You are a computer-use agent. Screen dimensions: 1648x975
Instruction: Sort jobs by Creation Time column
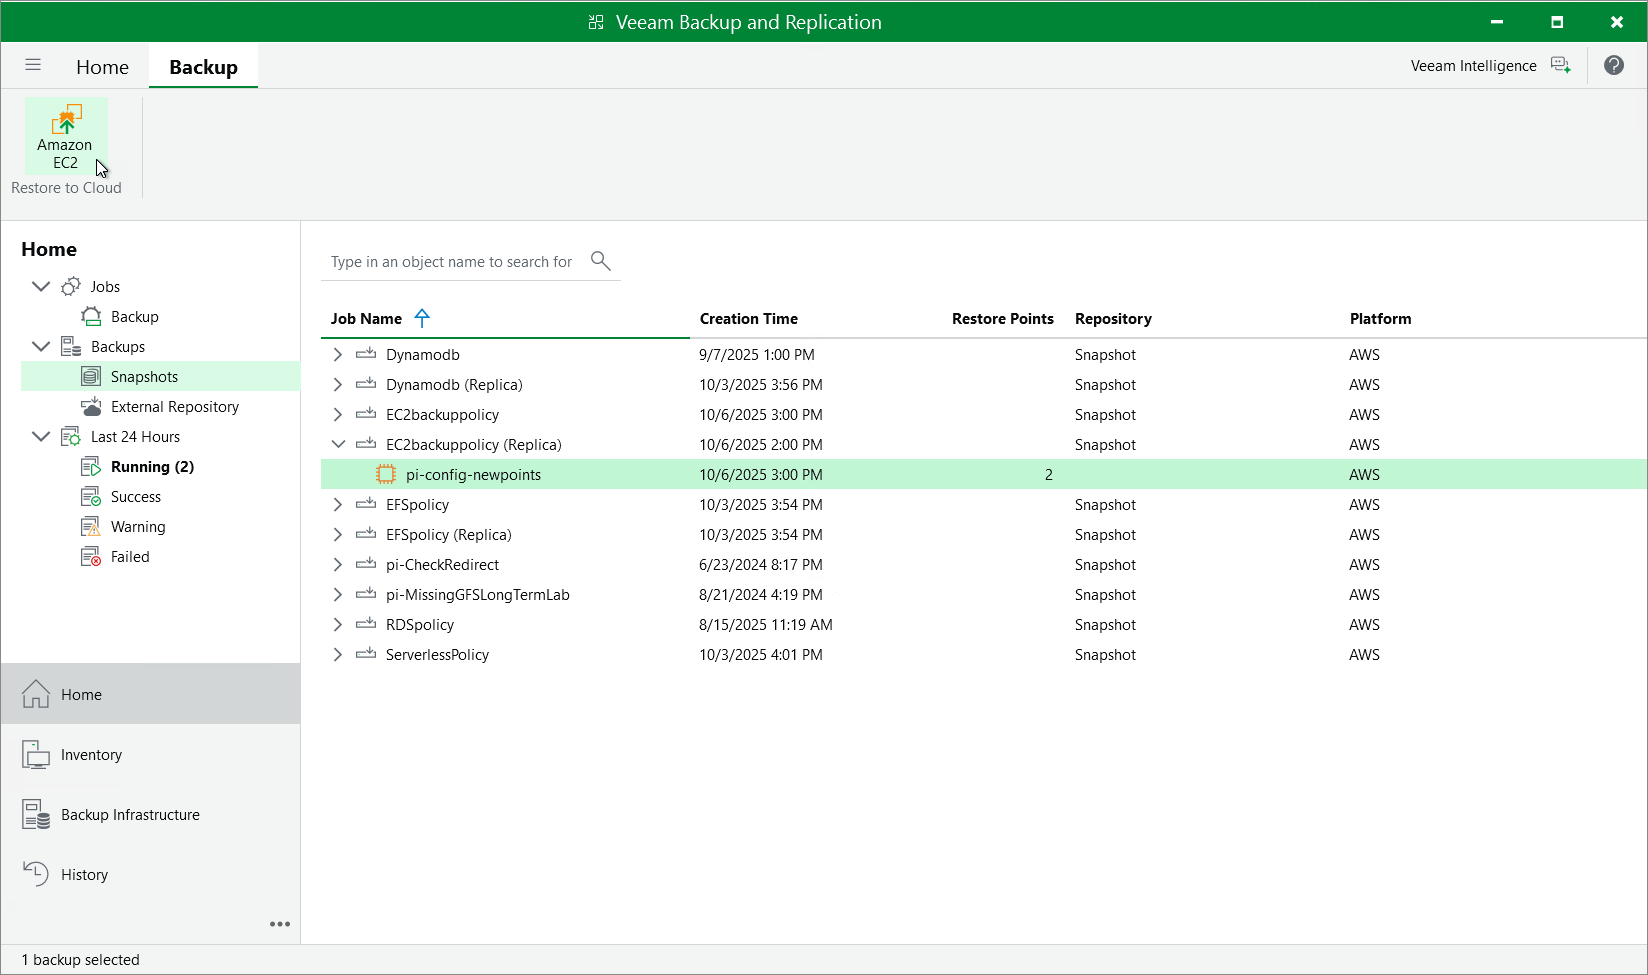click(x=749, y=318)
